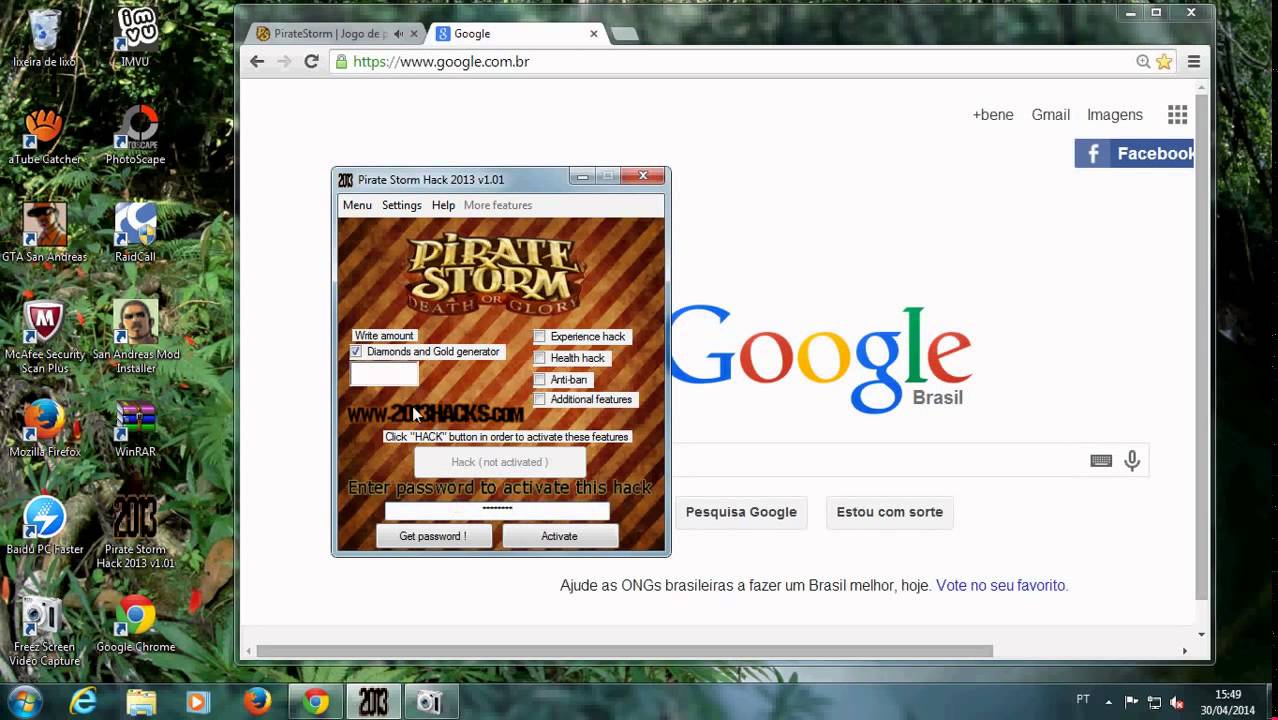
Task: Bookmark page with the star icon
Action: pos(1164,62)
